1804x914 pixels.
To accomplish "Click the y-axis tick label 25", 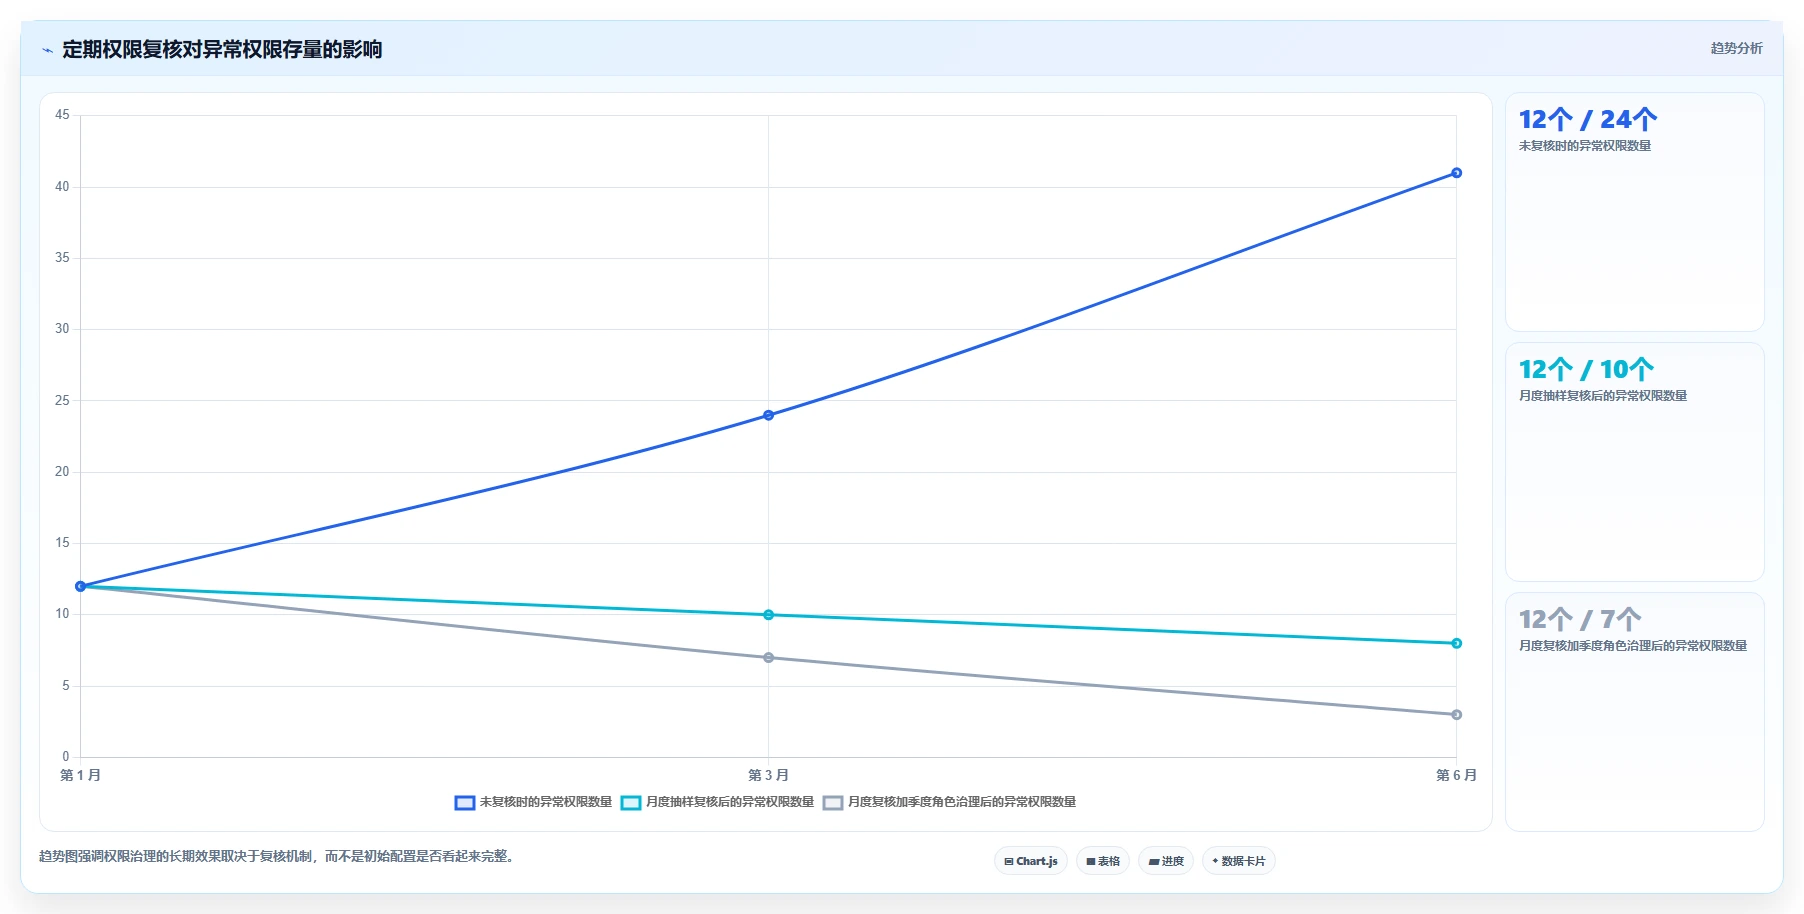I will pyautogui.click(x=62, y=401).
